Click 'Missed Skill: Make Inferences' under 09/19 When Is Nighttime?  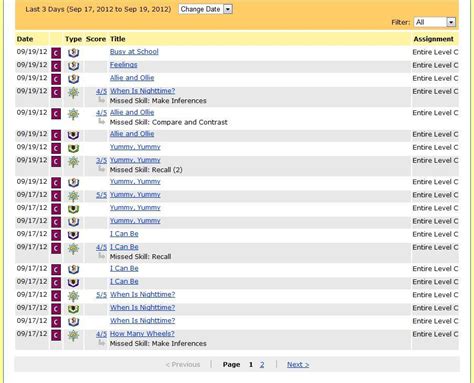pyautogui.click(x=158, y=101)
